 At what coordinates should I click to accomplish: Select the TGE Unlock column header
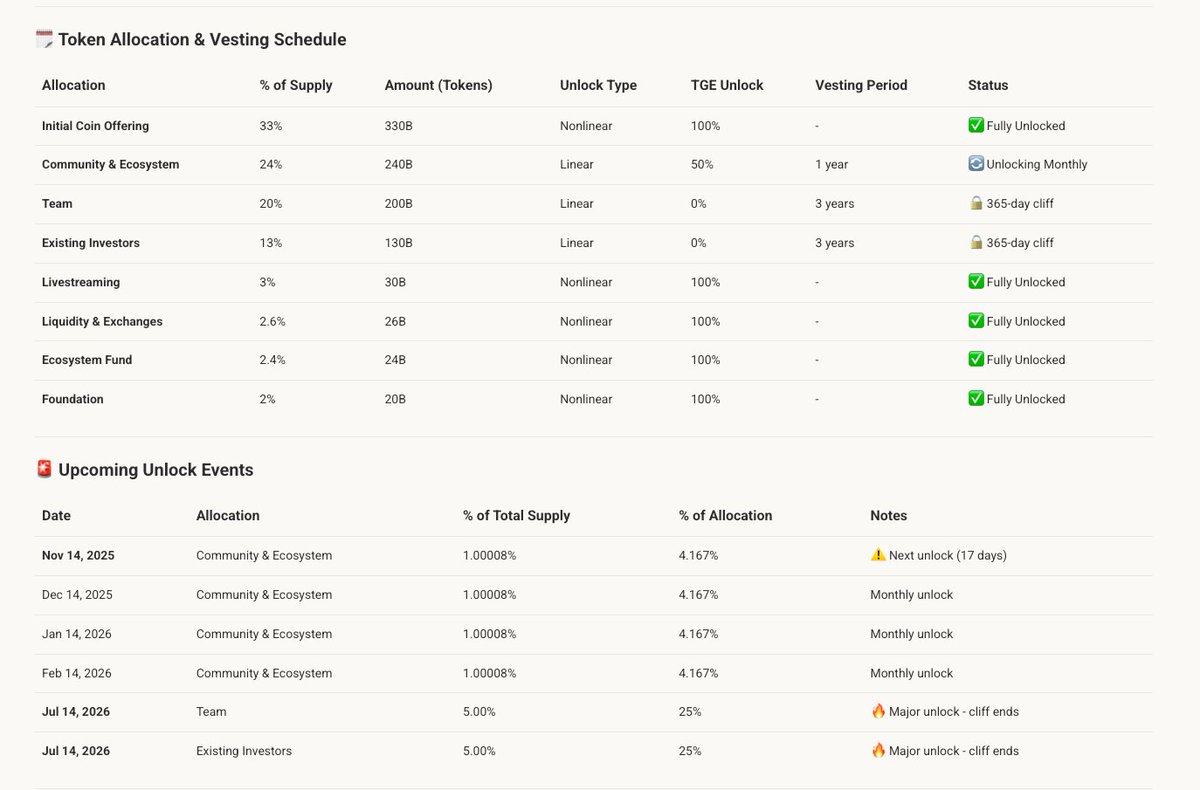tap(727, 85)
